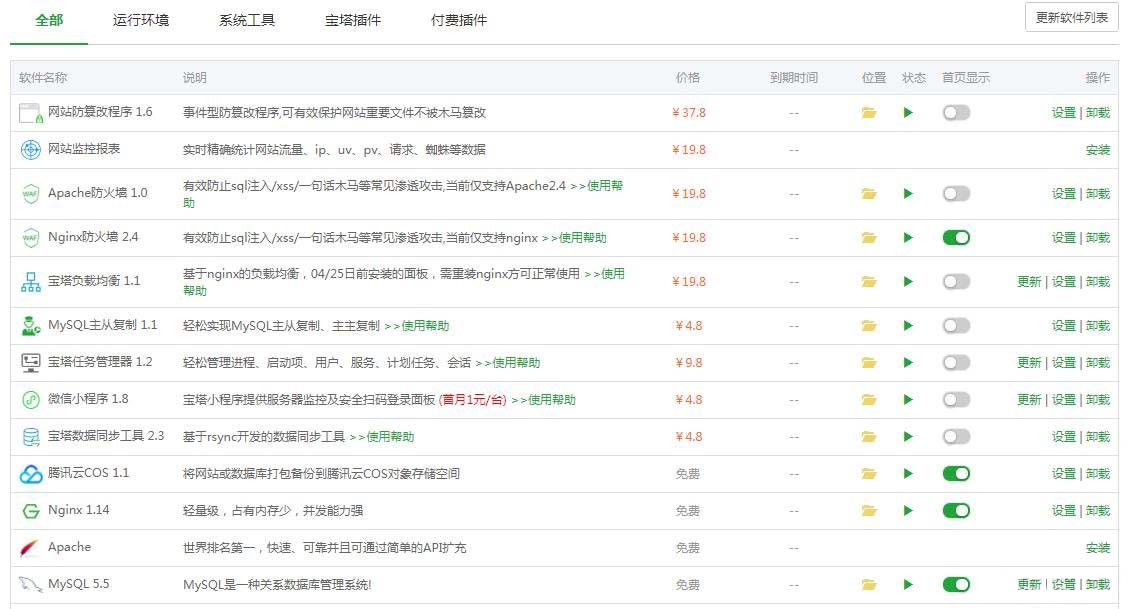Select the 全部 tab

[49, 20]
